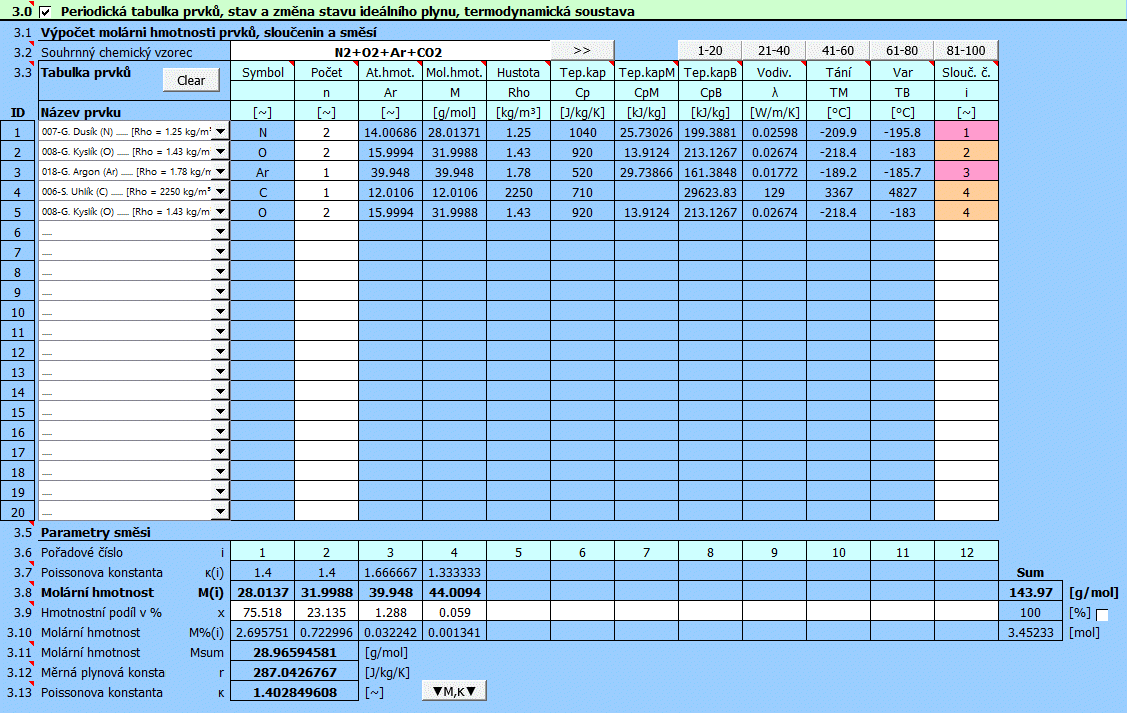Click the Počet count cell for Argon
The height and width of the screenshot is (713, 1127).
tap(326, 171)
